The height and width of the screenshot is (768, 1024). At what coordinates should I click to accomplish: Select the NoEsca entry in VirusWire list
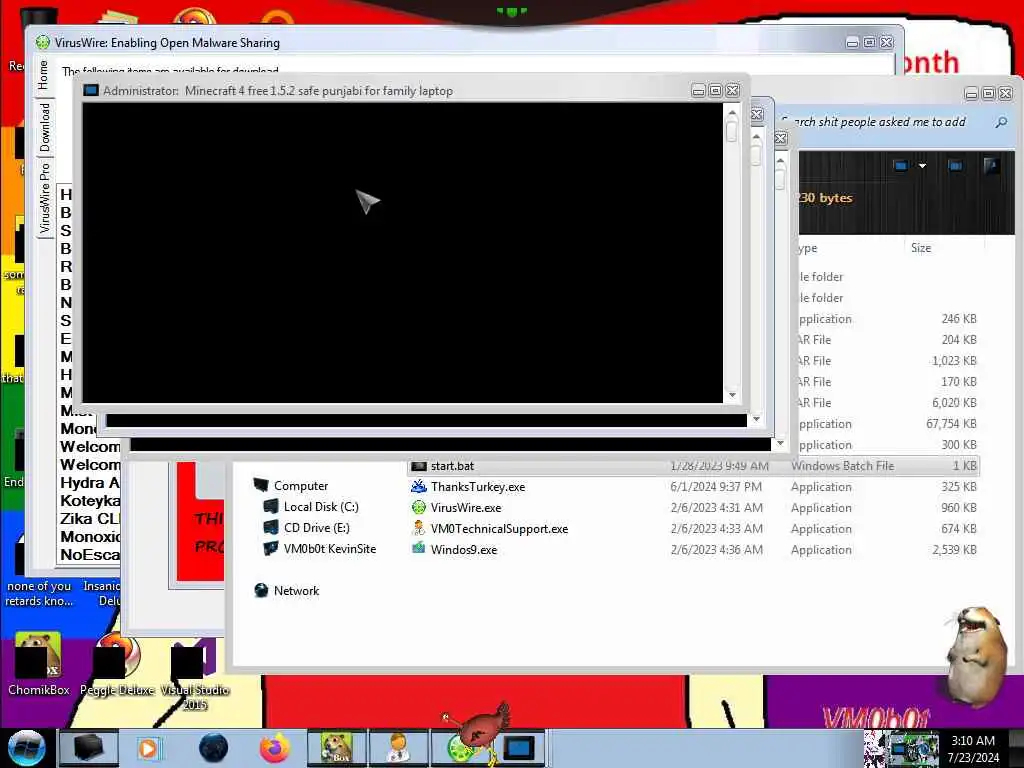(90, 554)
